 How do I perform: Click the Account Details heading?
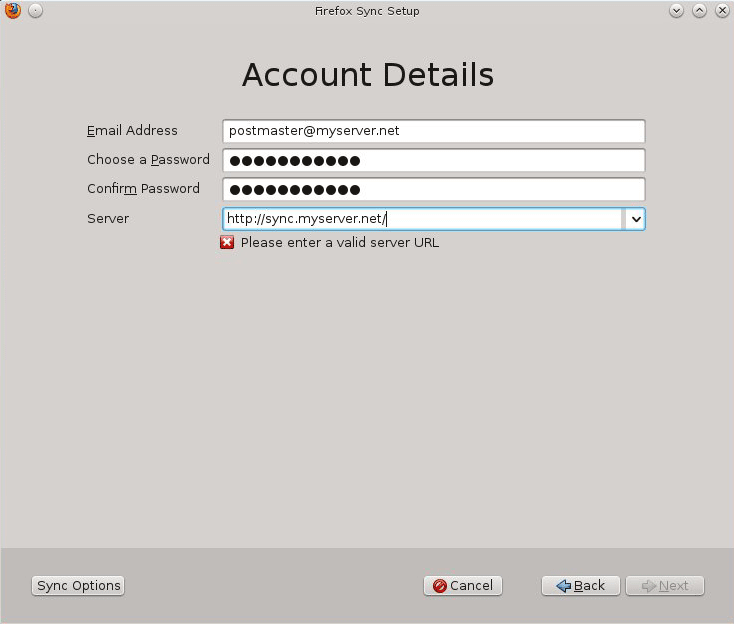368,75
